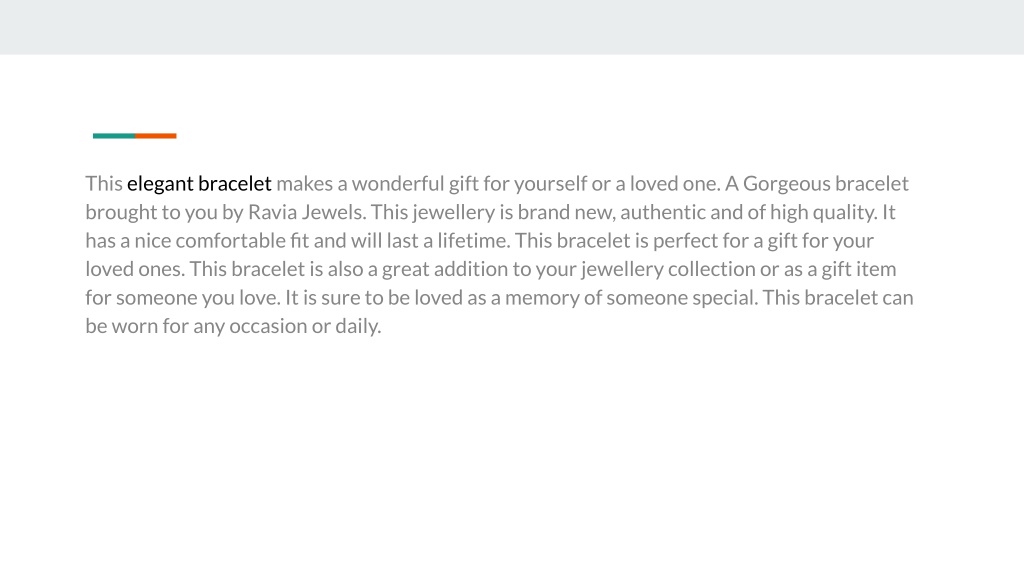Click the word yourself in first line

pyautogui.click(x=550, y=184)
